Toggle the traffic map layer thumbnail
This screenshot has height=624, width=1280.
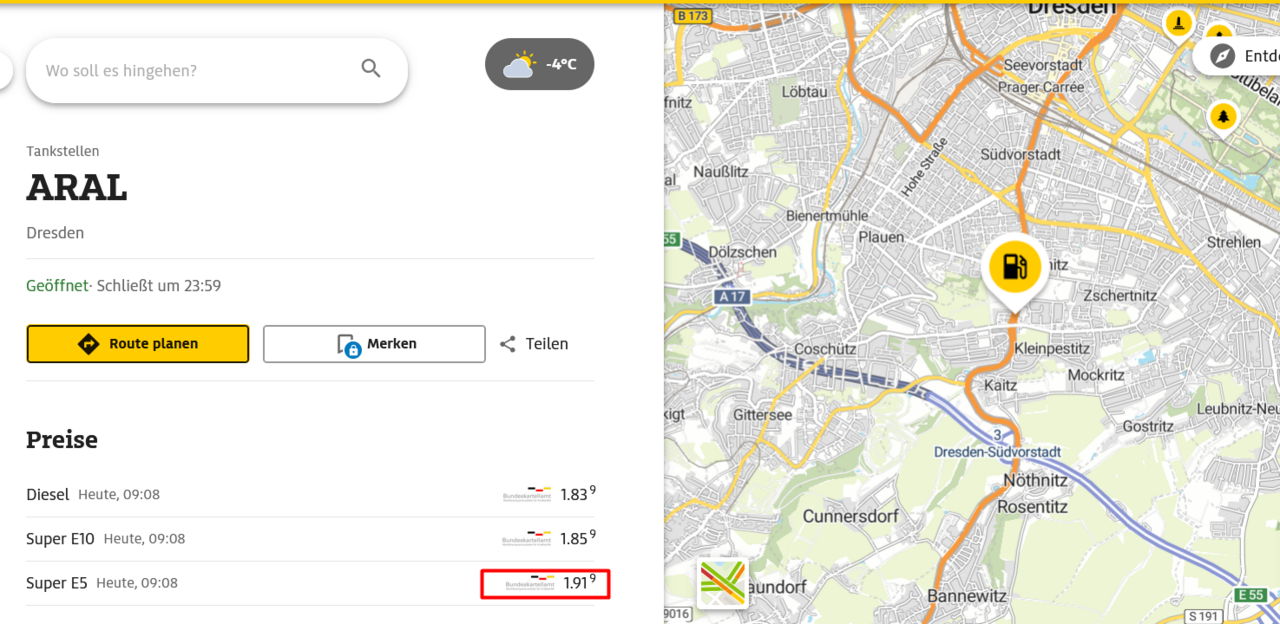click(722, 582)
